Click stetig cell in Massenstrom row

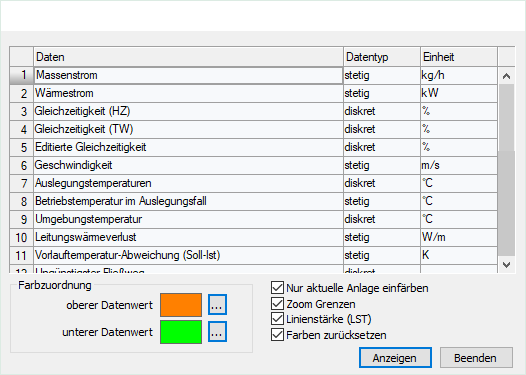(382, 75)
